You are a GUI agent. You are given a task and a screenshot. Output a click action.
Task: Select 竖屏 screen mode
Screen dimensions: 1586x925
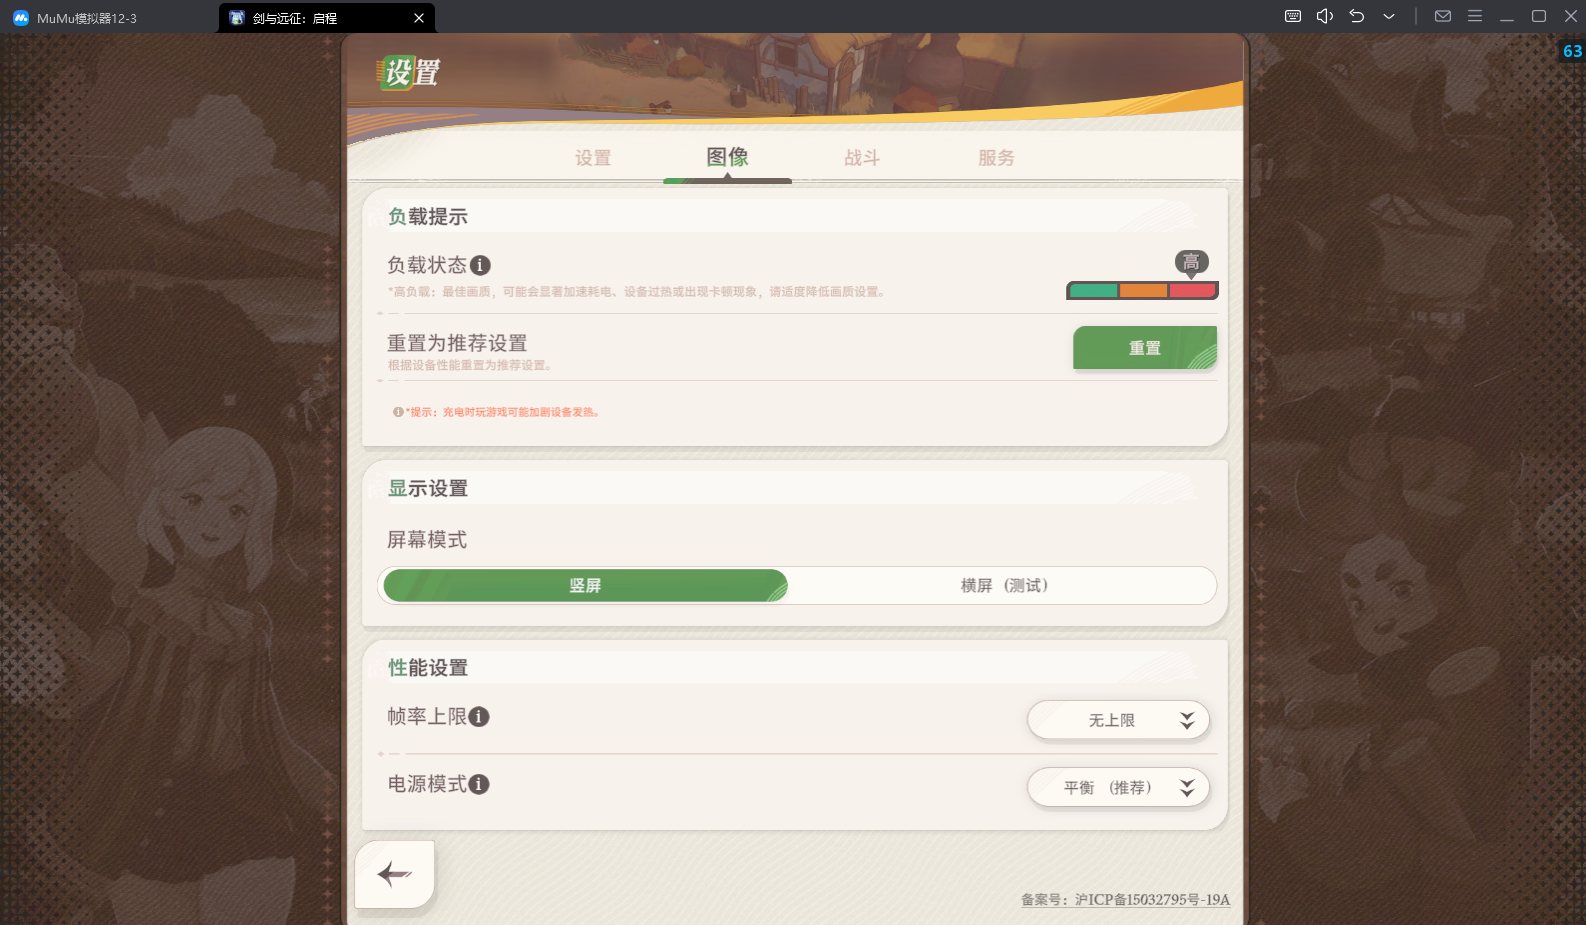click(585, 586)
